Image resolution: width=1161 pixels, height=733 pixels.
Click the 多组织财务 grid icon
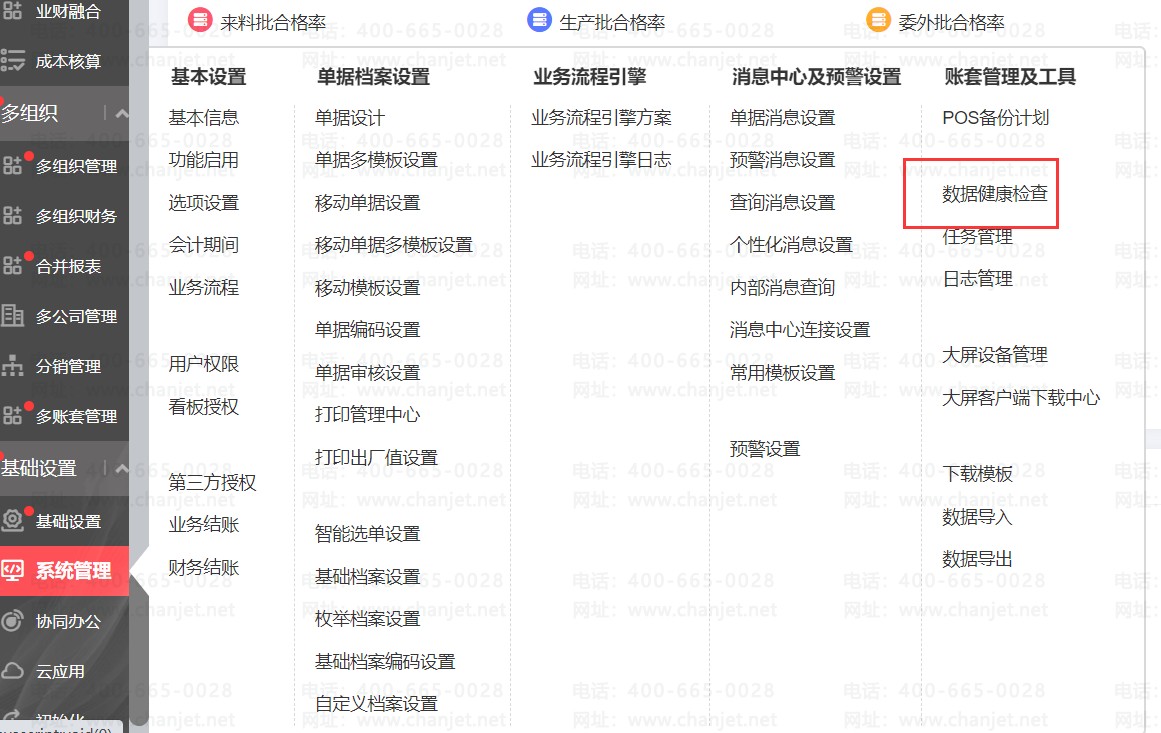(13, 215)
